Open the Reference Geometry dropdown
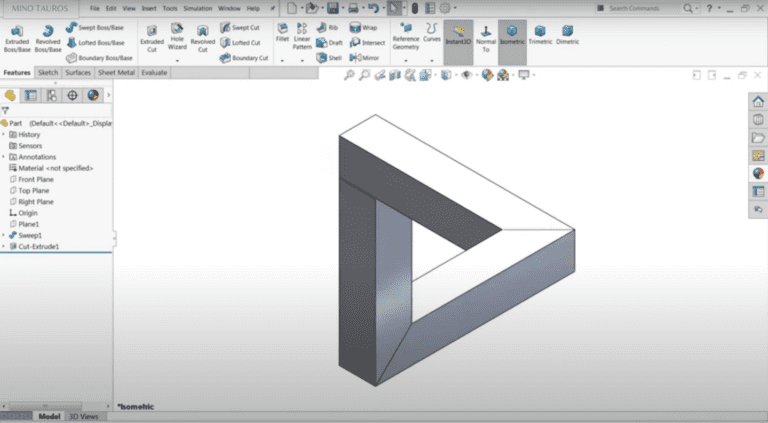This screenshot has height=423, width=768. coord(405,60)
